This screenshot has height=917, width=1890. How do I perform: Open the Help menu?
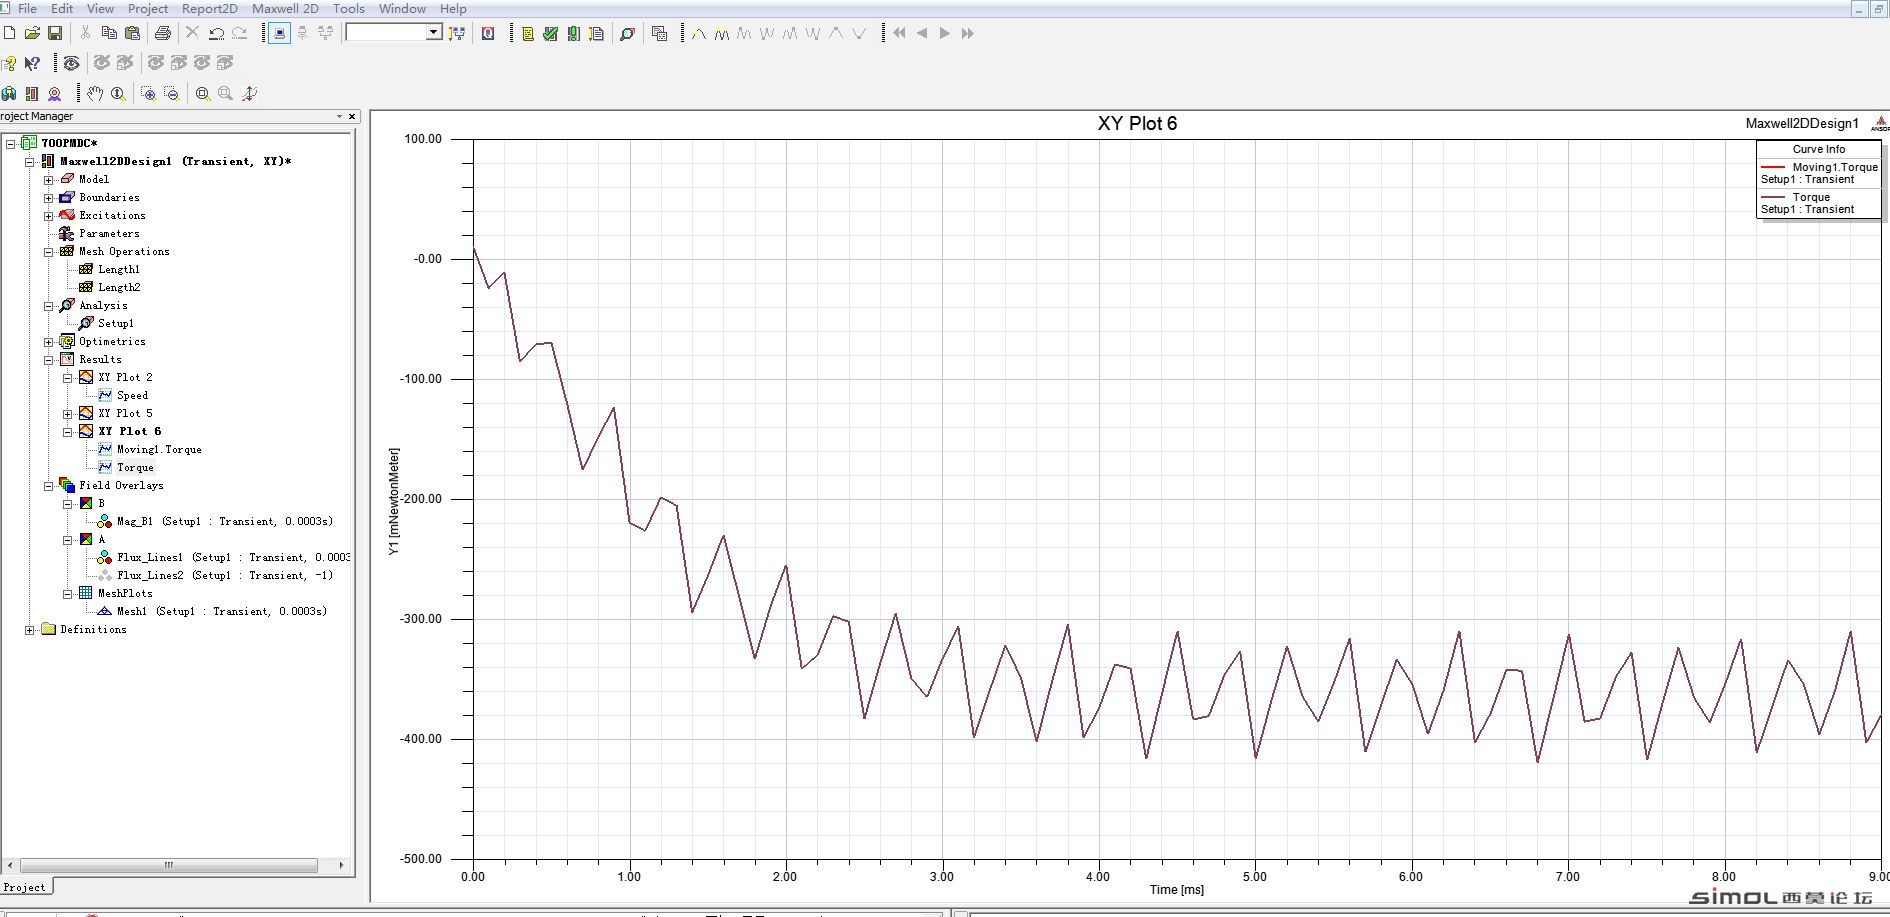click(x=453, y=8)
